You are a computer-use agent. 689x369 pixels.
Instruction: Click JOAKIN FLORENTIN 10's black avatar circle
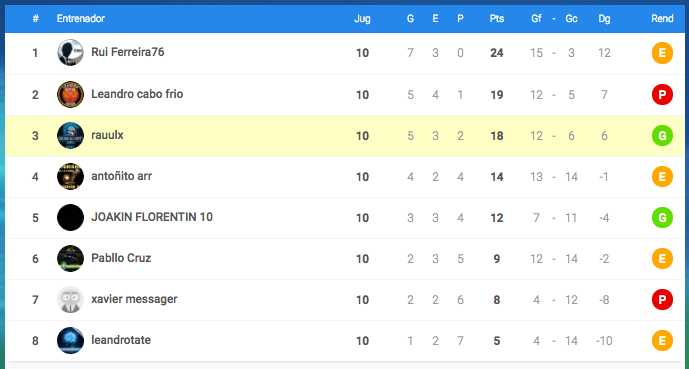point(70,217)
